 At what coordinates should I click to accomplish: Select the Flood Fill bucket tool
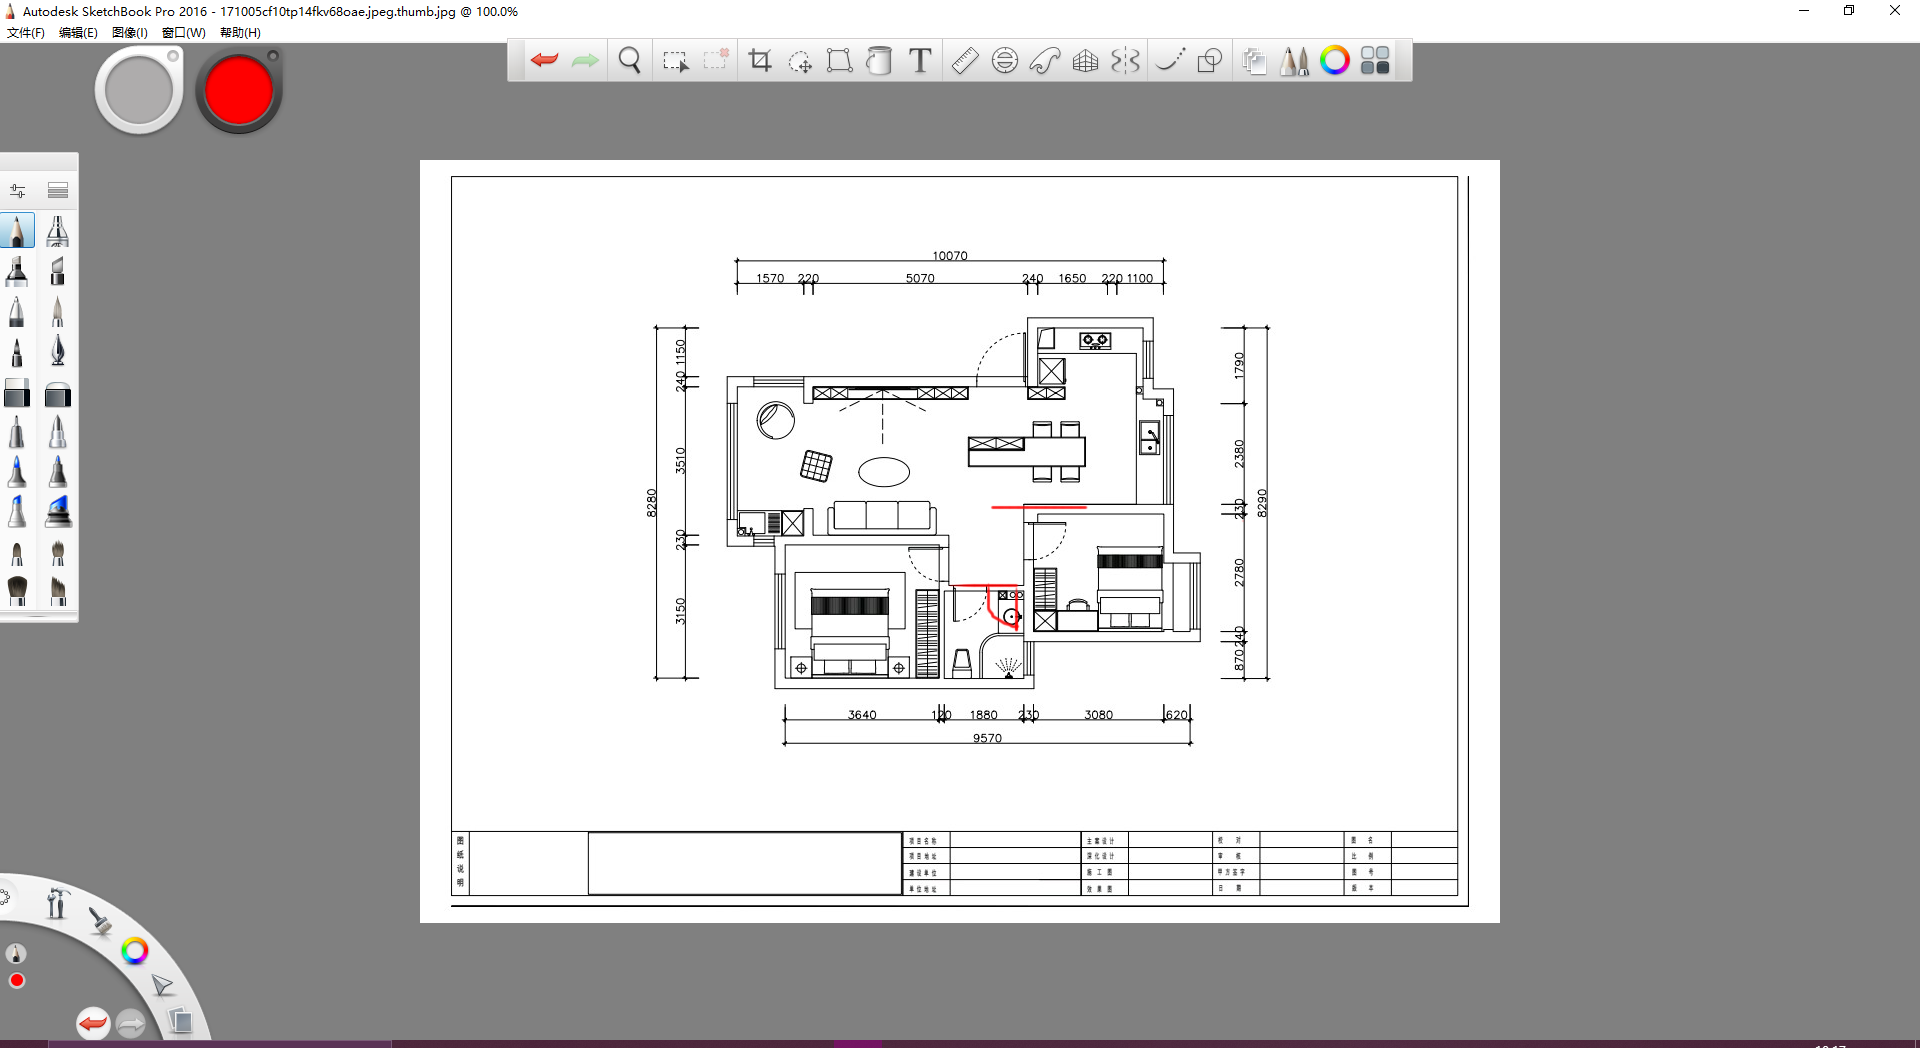coord(879,61)
